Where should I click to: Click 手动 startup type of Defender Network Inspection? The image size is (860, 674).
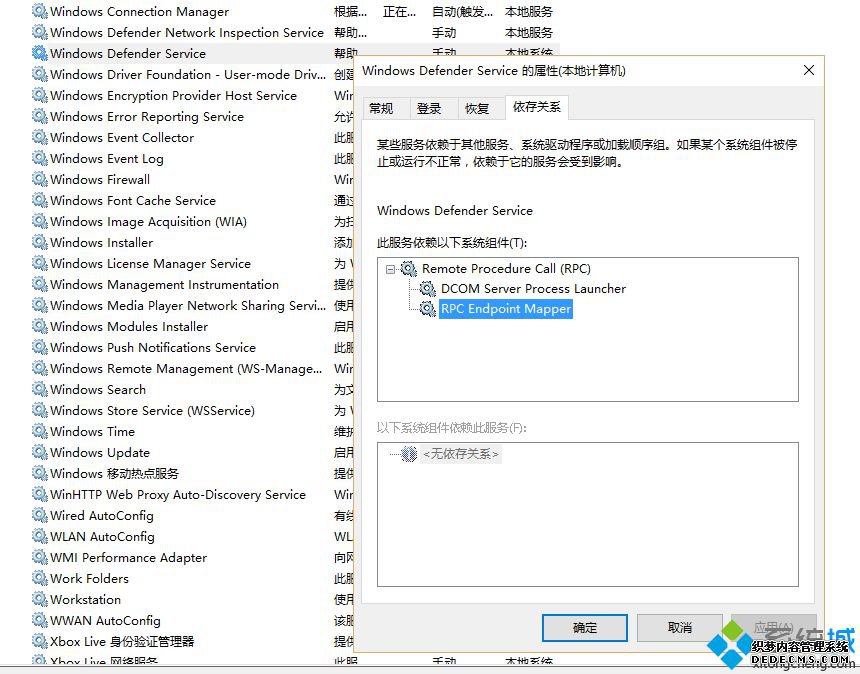click(x=444, y=32)
